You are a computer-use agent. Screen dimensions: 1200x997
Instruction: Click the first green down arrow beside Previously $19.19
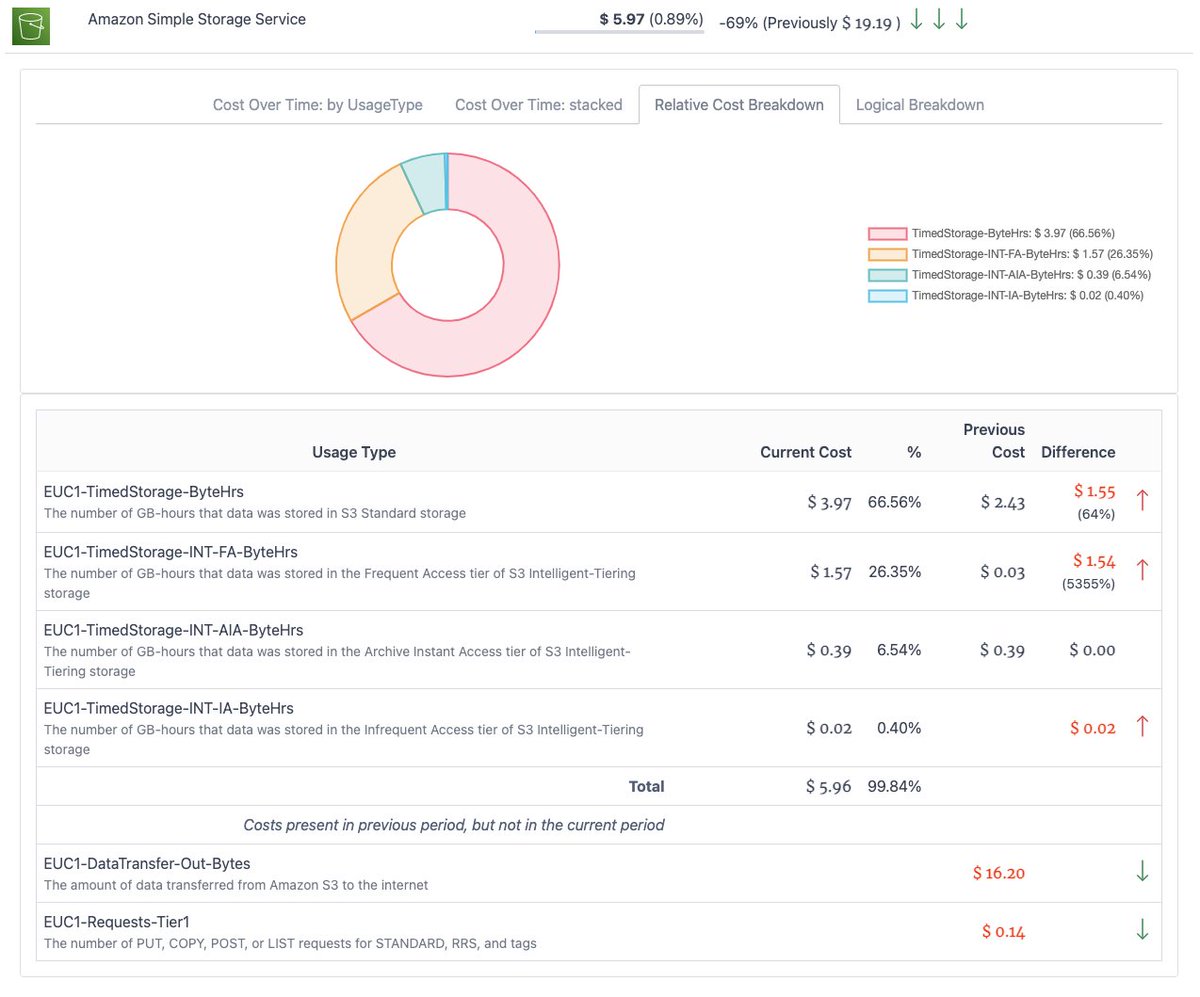tap(915, 20)
